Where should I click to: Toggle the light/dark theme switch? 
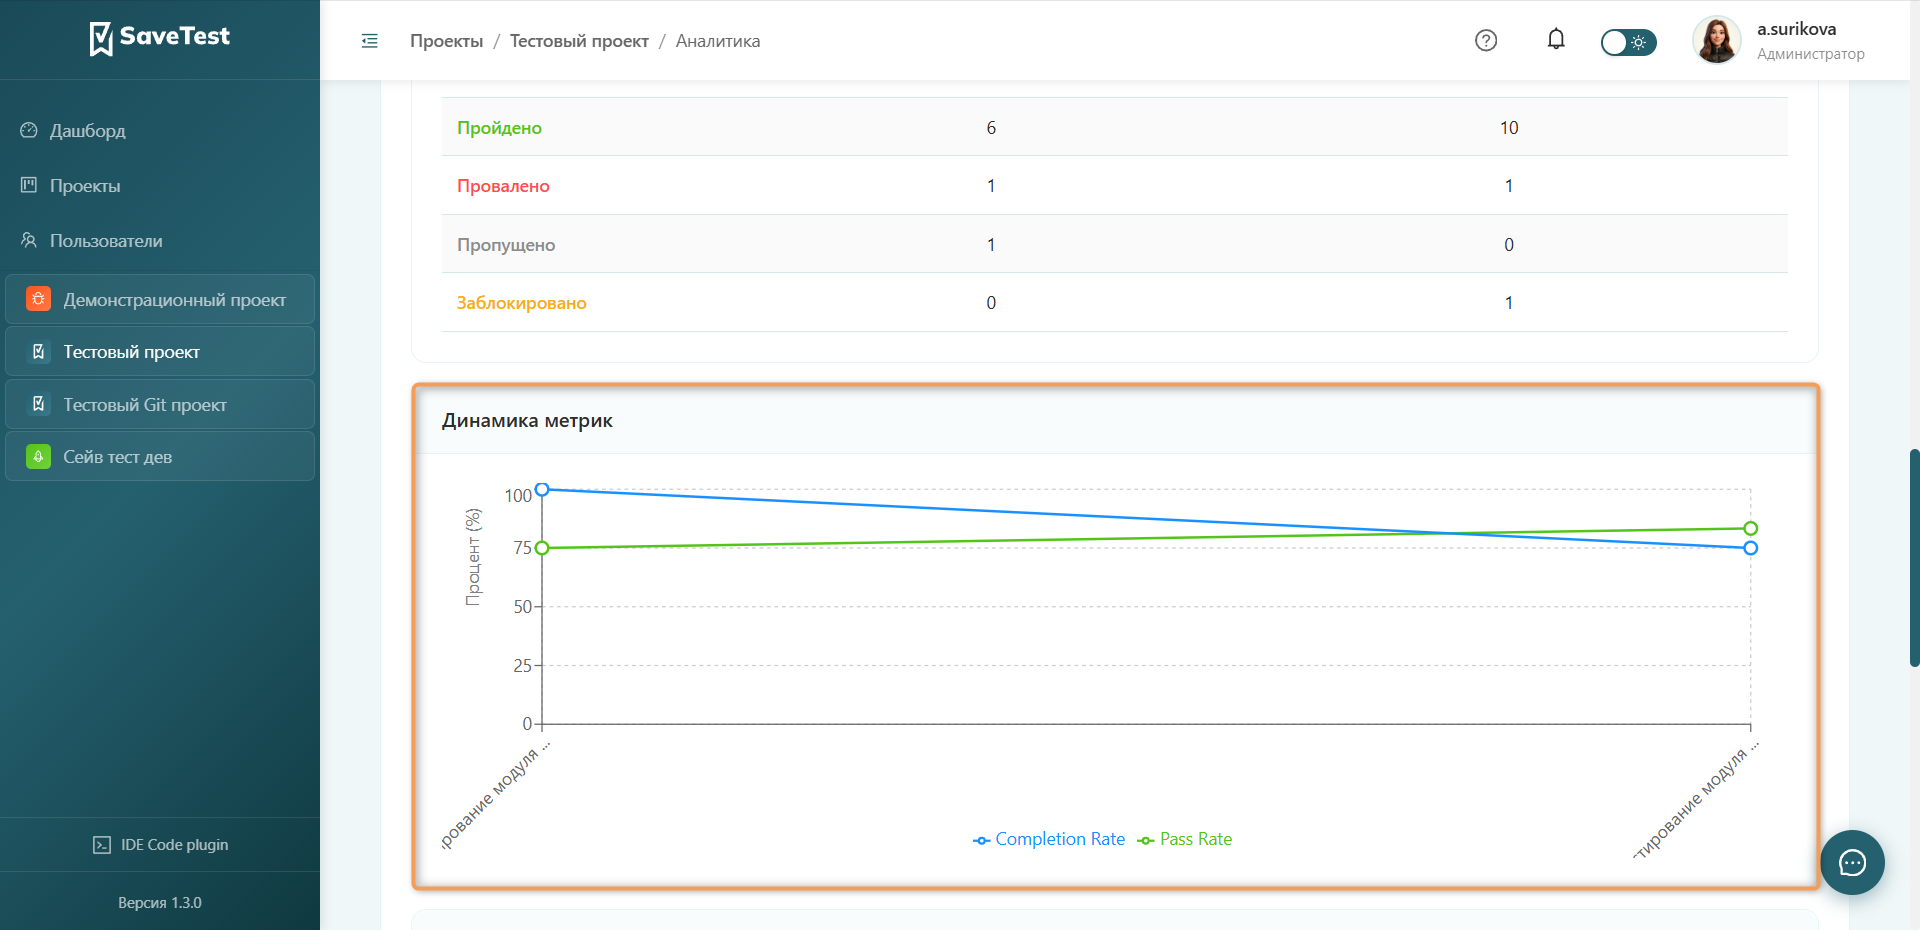pyautogui.click(x=1628, y=42)
